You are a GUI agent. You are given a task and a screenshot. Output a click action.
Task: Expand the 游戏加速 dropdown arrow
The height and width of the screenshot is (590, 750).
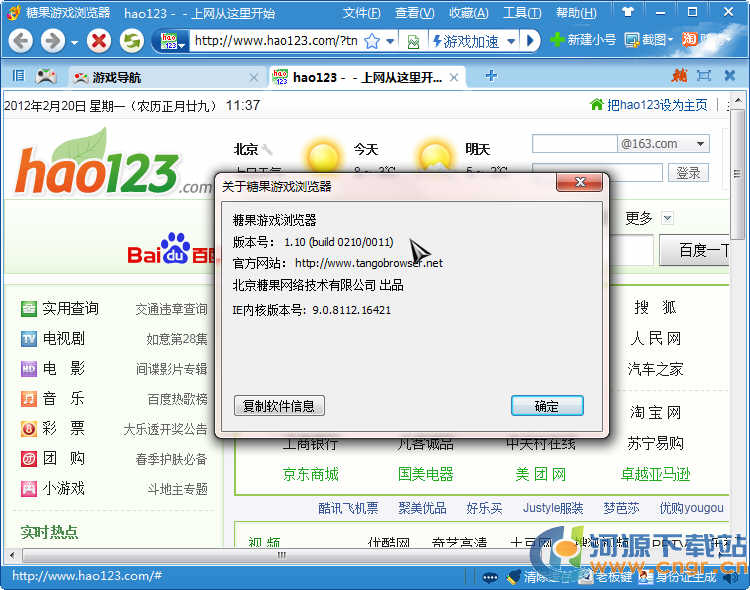[511, 41]
